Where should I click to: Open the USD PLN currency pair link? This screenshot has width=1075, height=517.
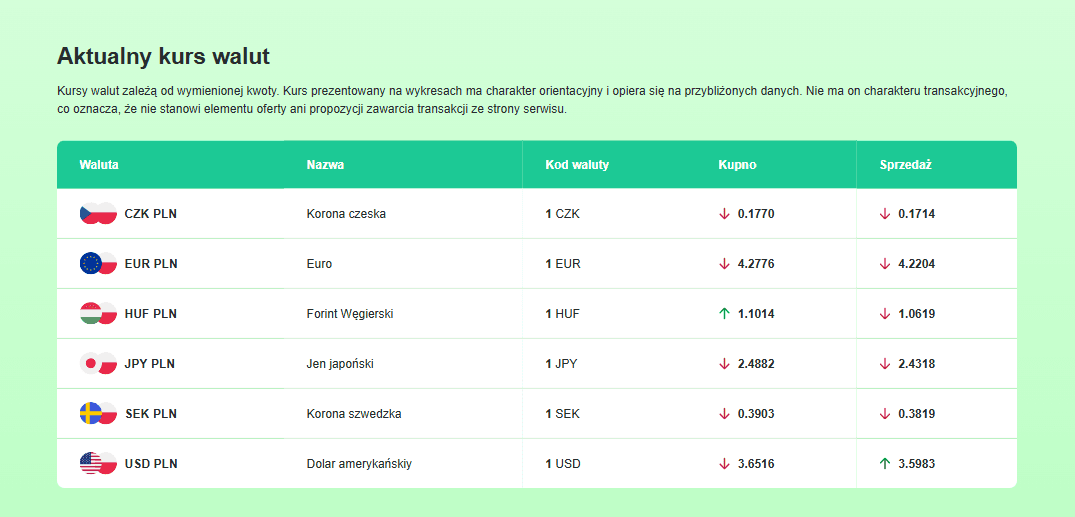click(151, 463)
